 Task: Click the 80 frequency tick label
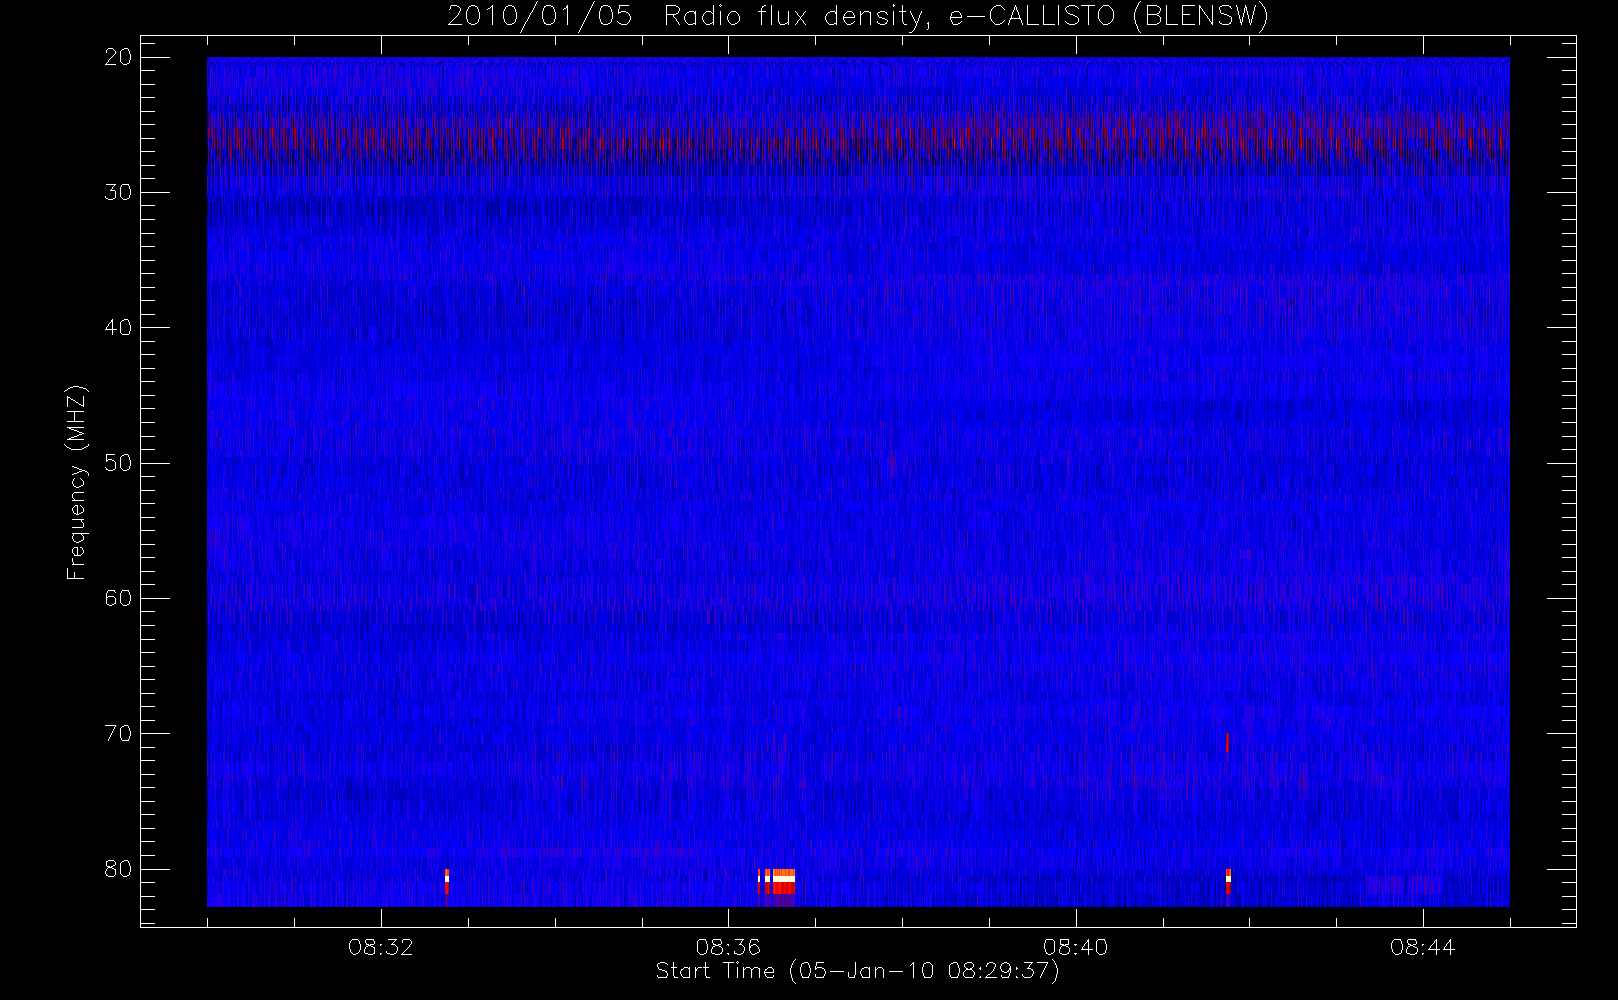click(118, 869)
